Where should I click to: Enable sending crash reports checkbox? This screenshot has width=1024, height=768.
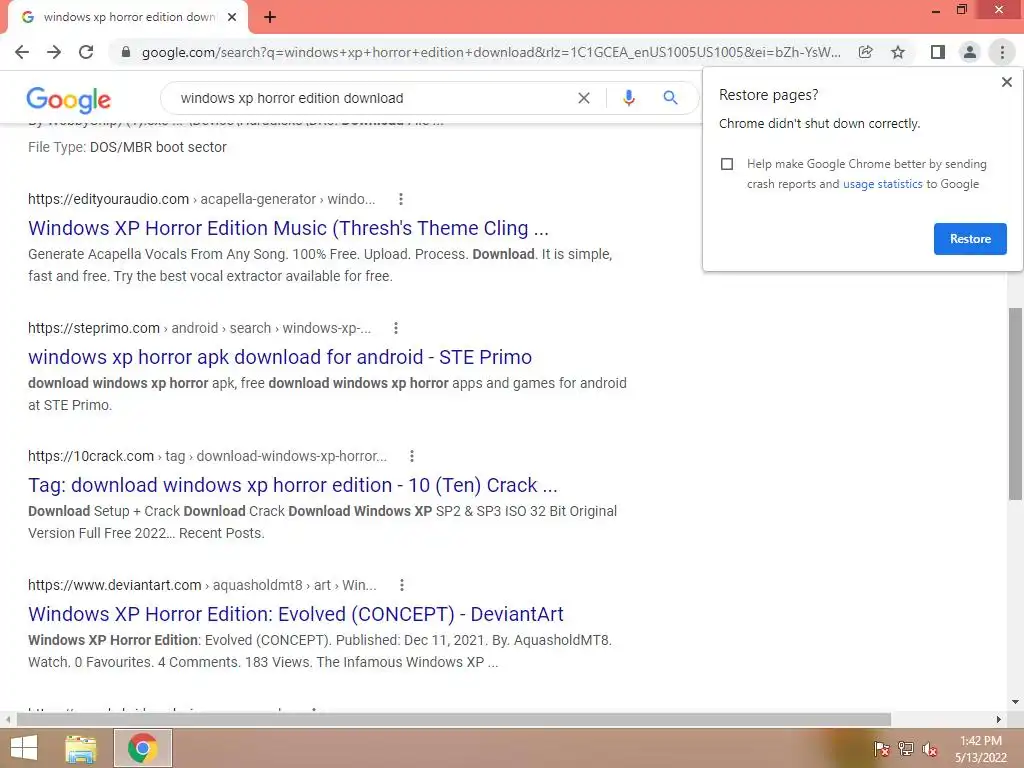tap(727, 164)
